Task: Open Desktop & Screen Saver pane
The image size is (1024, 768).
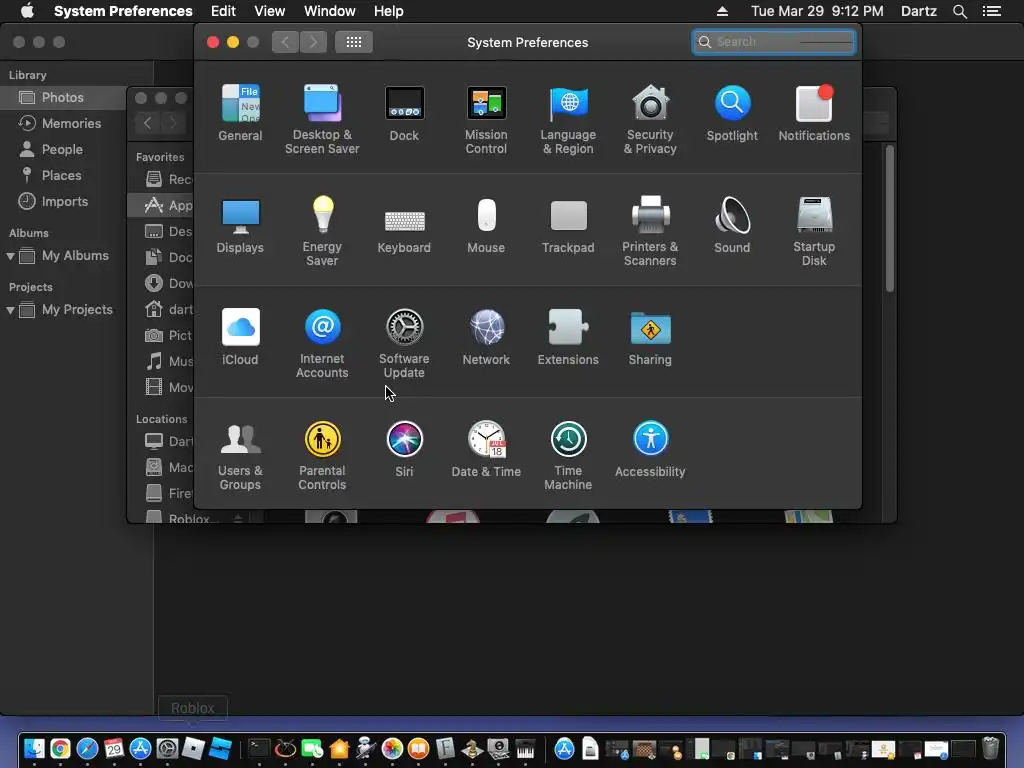Action: (322, 120)
